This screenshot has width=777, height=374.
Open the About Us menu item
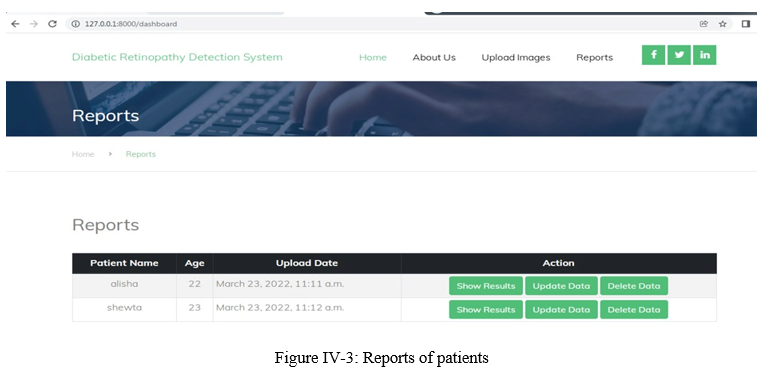coord(434,57)
